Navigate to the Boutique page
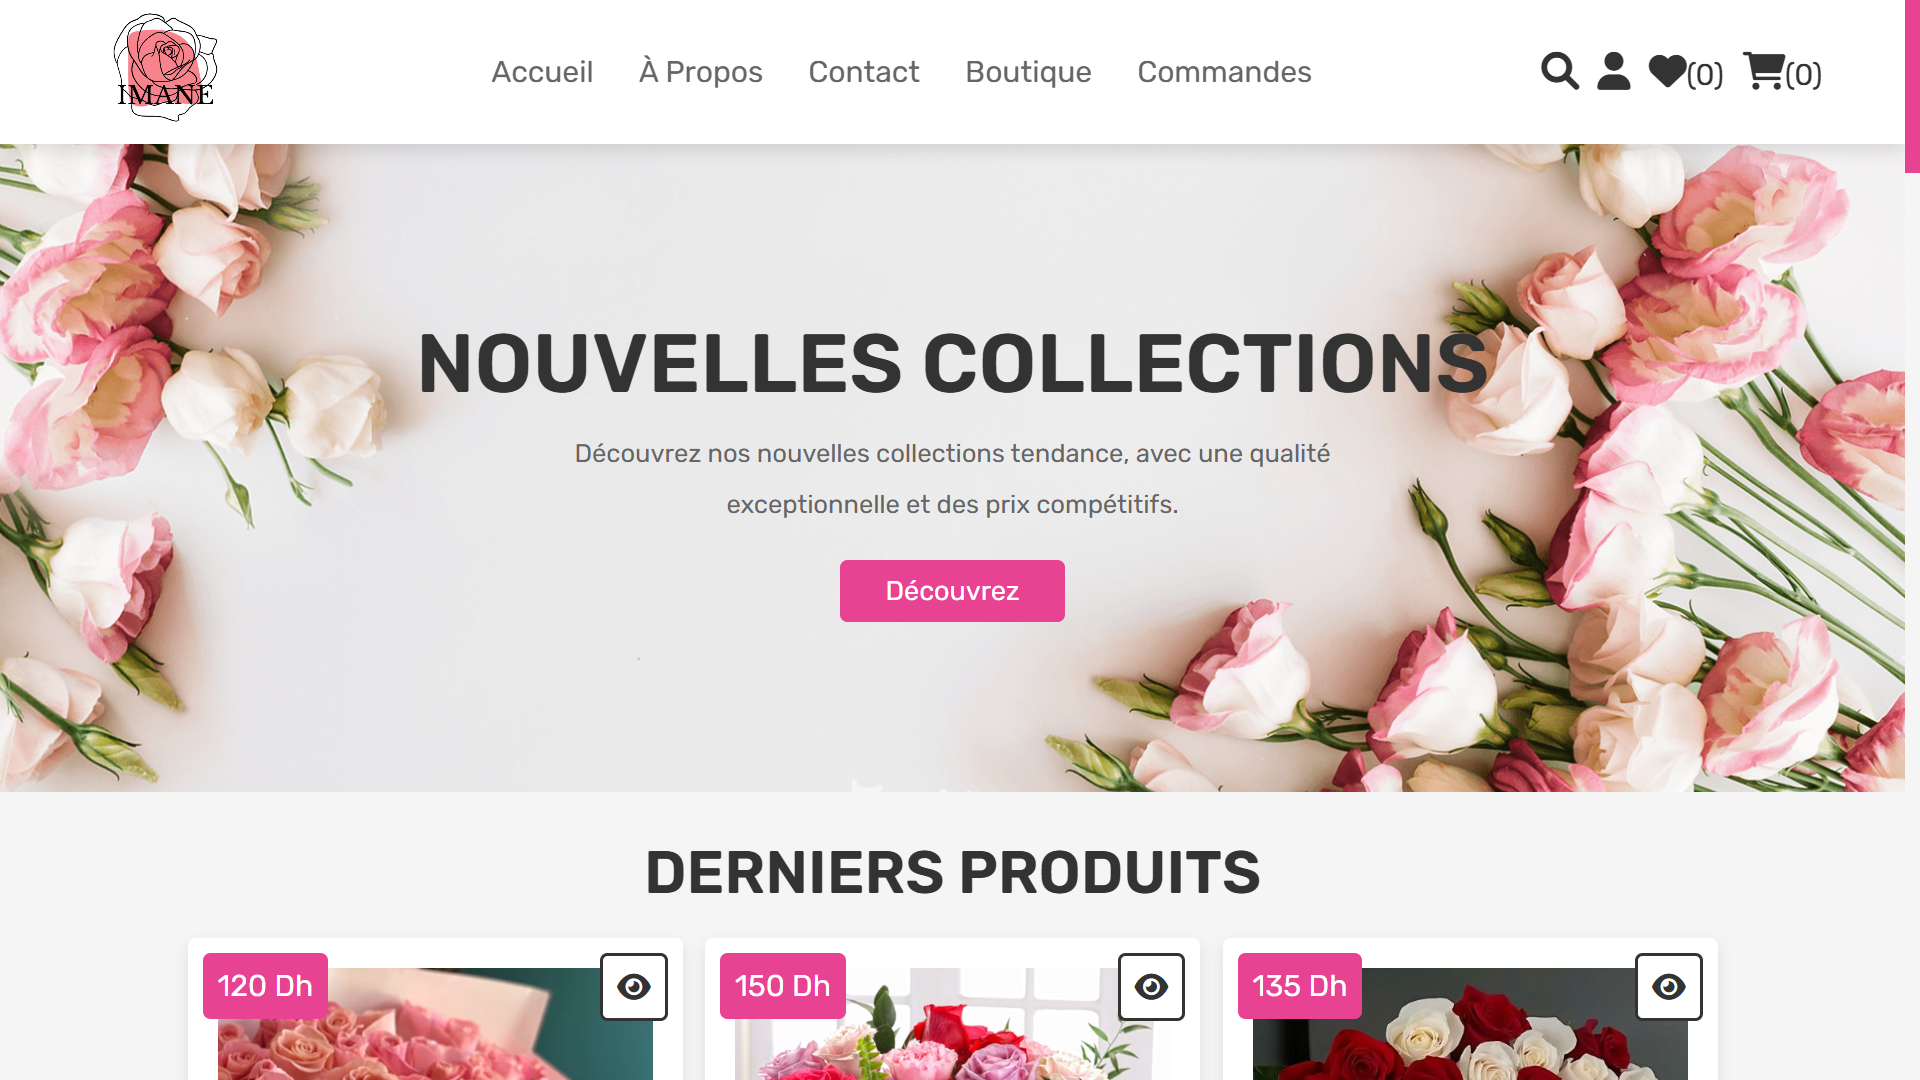 pos(1028,72)
